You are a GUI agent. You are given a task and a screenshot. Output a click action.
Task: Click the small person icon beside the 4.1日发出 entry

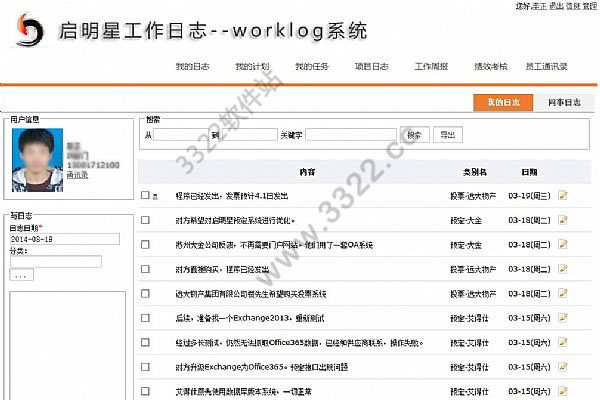155,197
